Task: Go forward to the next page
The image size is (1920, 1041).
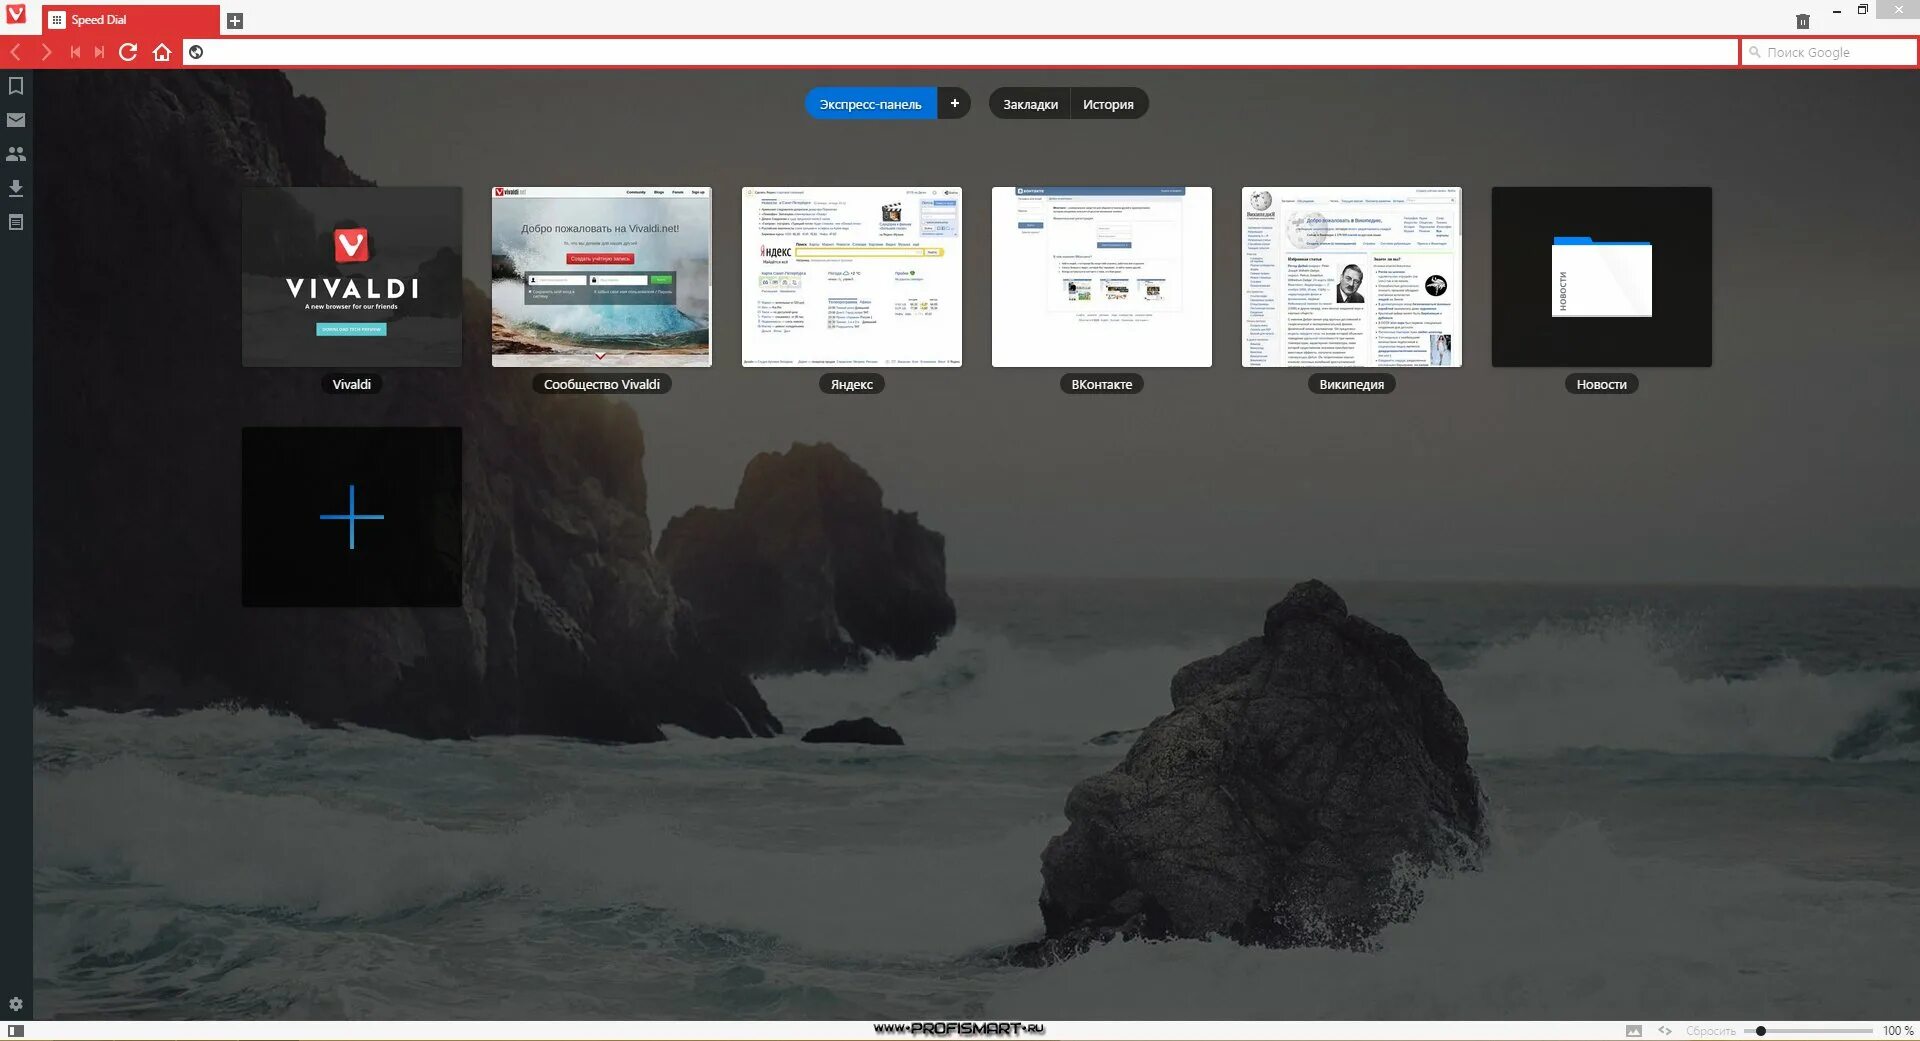Action: pyautogui.click(x=46, y=52)
